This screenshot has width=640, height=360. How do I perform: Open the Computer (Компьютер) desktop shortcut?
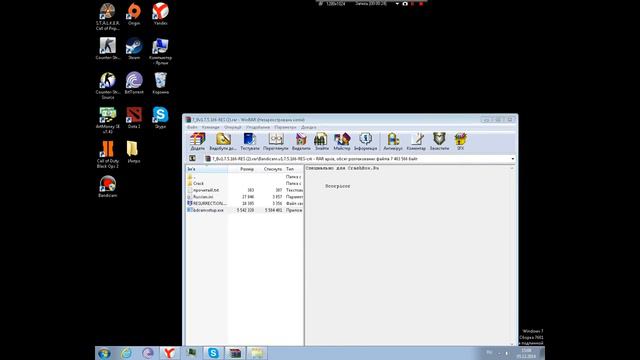pyautogui.click(x=160, y=51)
